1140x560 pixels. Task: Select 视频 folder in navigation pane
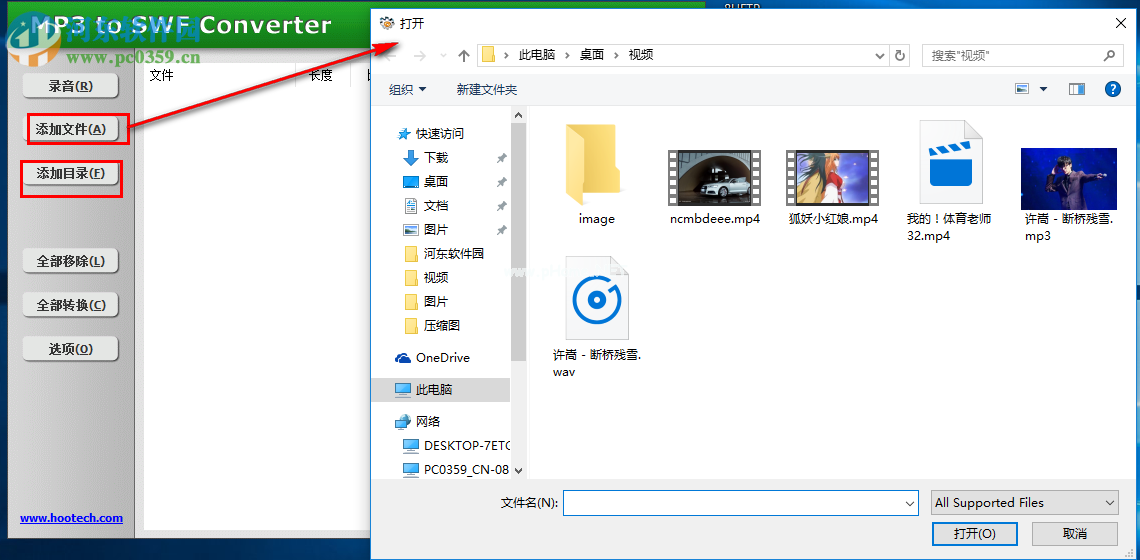pyautogui.click(x=435, y=278)
